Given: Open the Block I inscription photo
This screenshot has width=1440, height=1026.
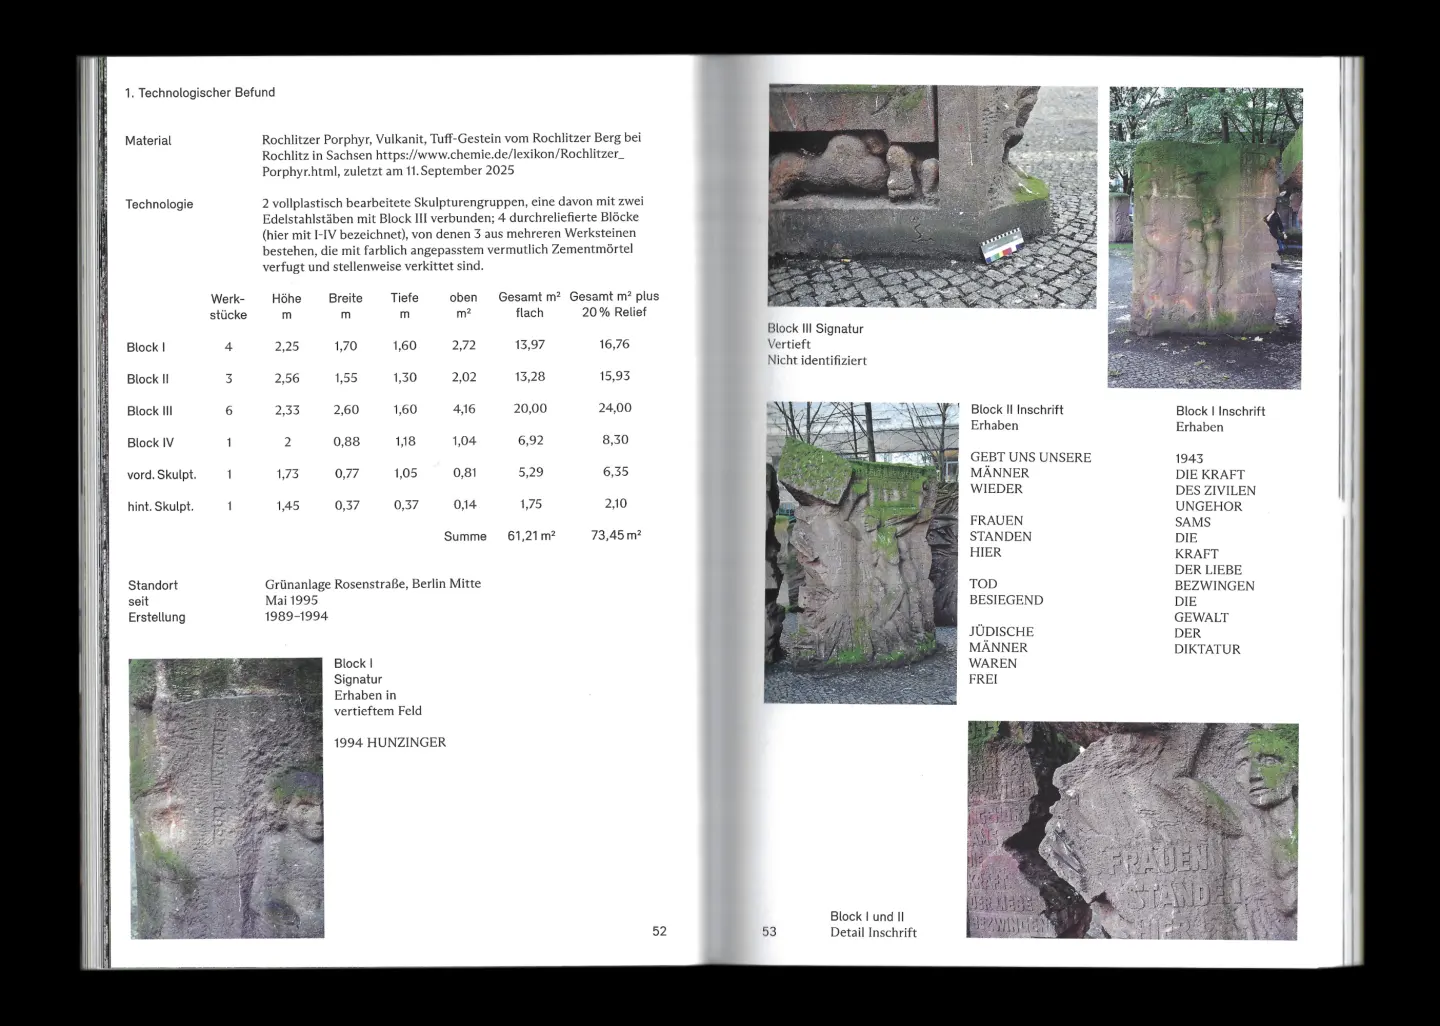Looking at the screenshot, I should [1205, 238].
